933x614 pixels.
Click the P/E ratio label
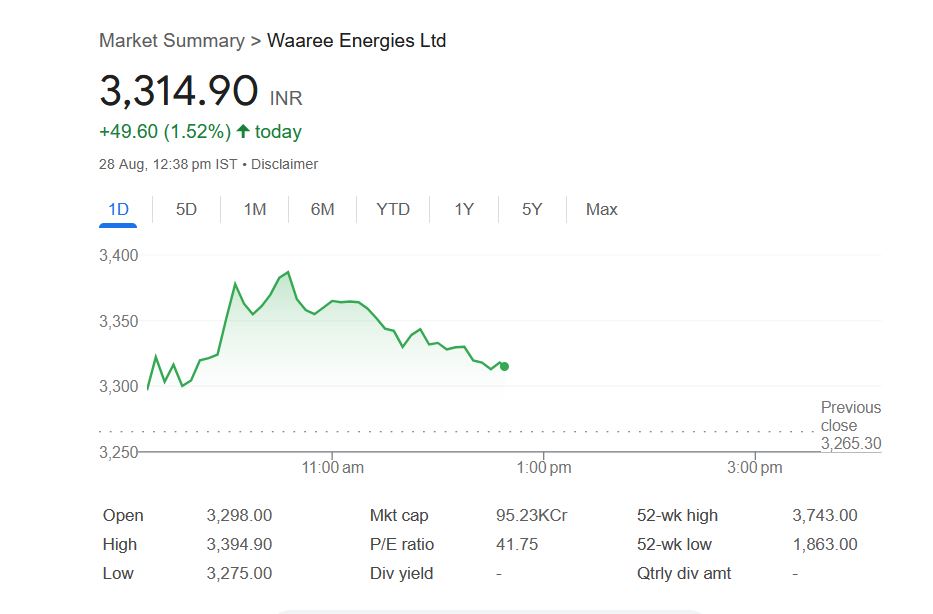click(x=402, y=545)
